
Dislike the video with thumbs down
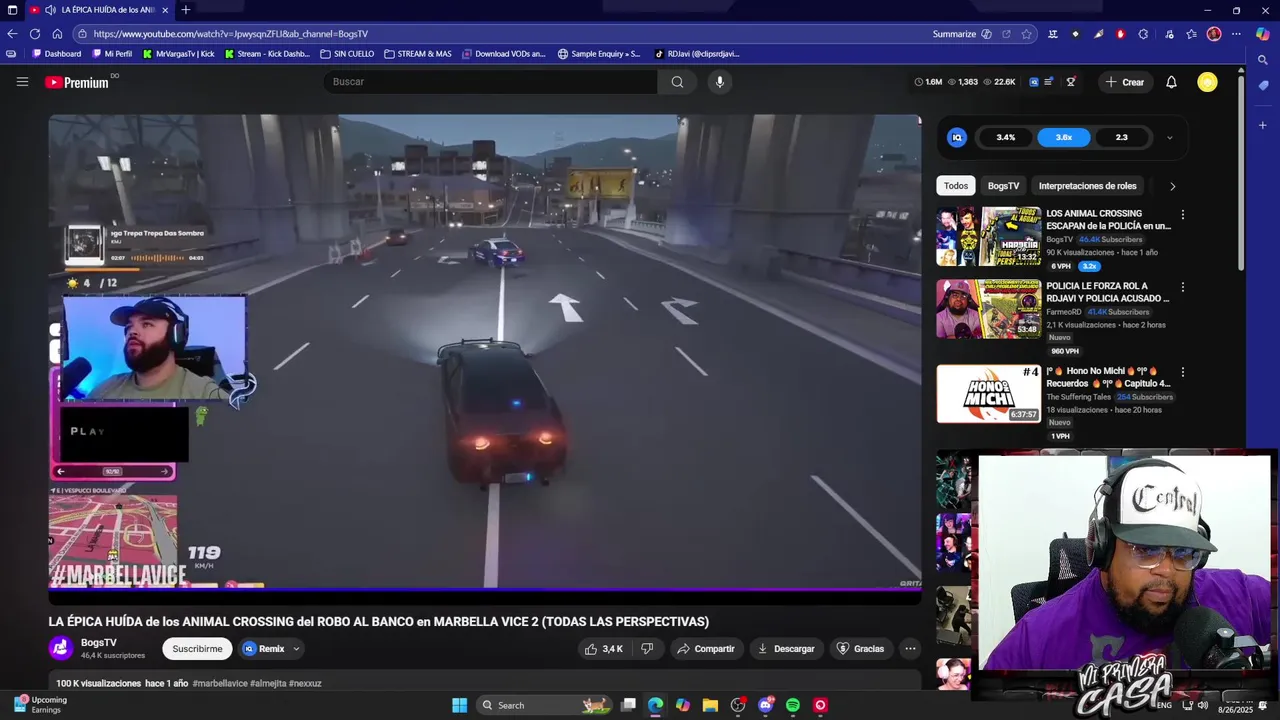[x=647, y=649]
